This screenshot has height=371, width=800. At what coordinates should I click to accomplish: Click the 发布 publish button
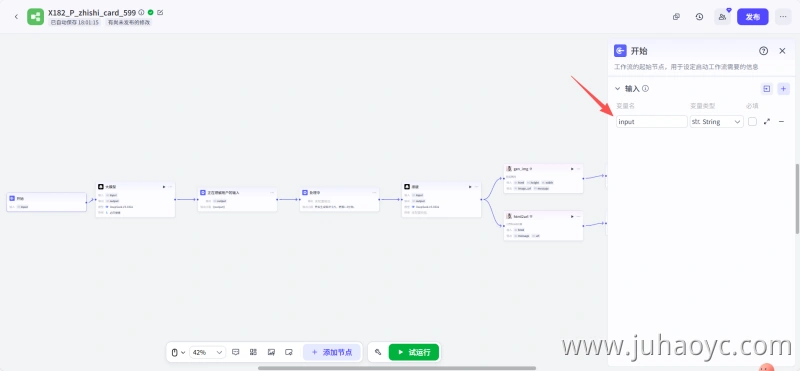[753, 17]
